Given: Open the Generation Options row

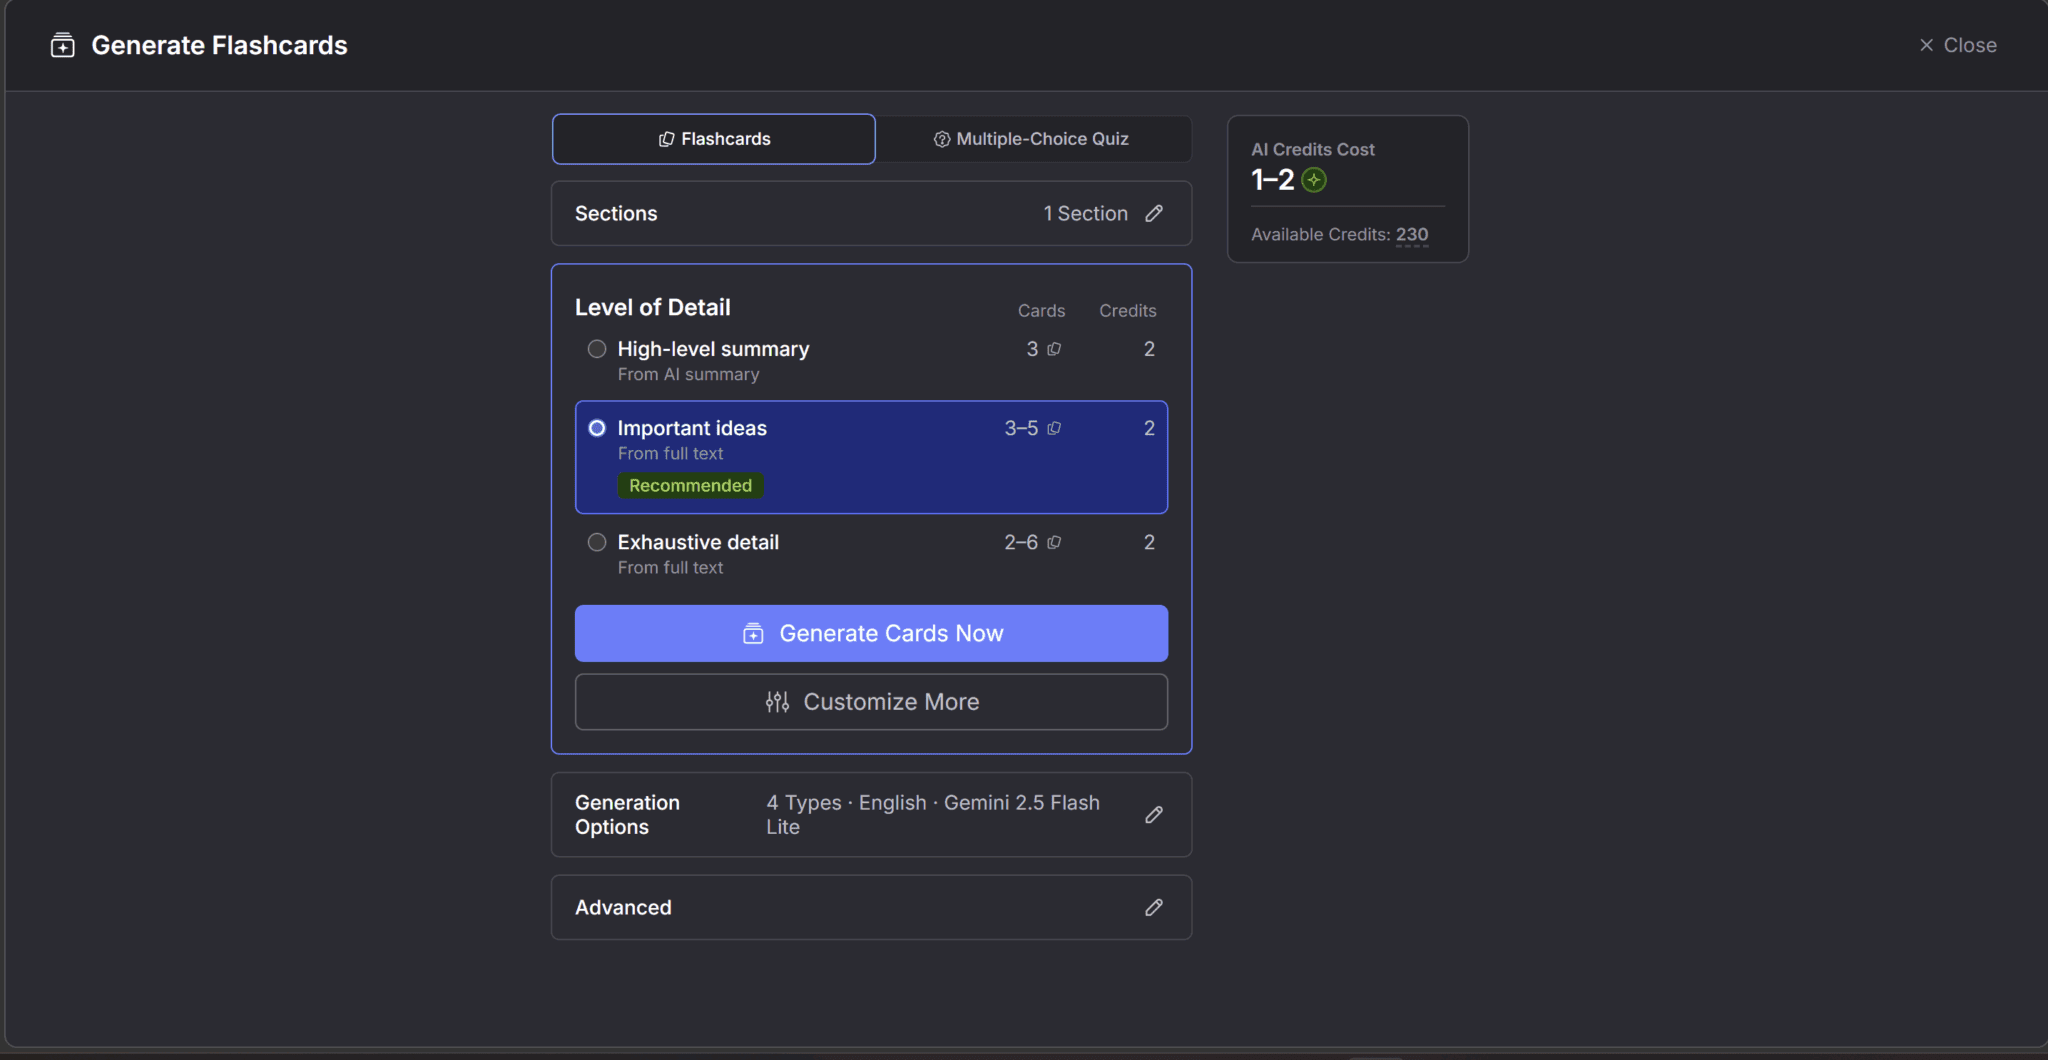Looking at the screenshot, I should [x=871, y=815].
